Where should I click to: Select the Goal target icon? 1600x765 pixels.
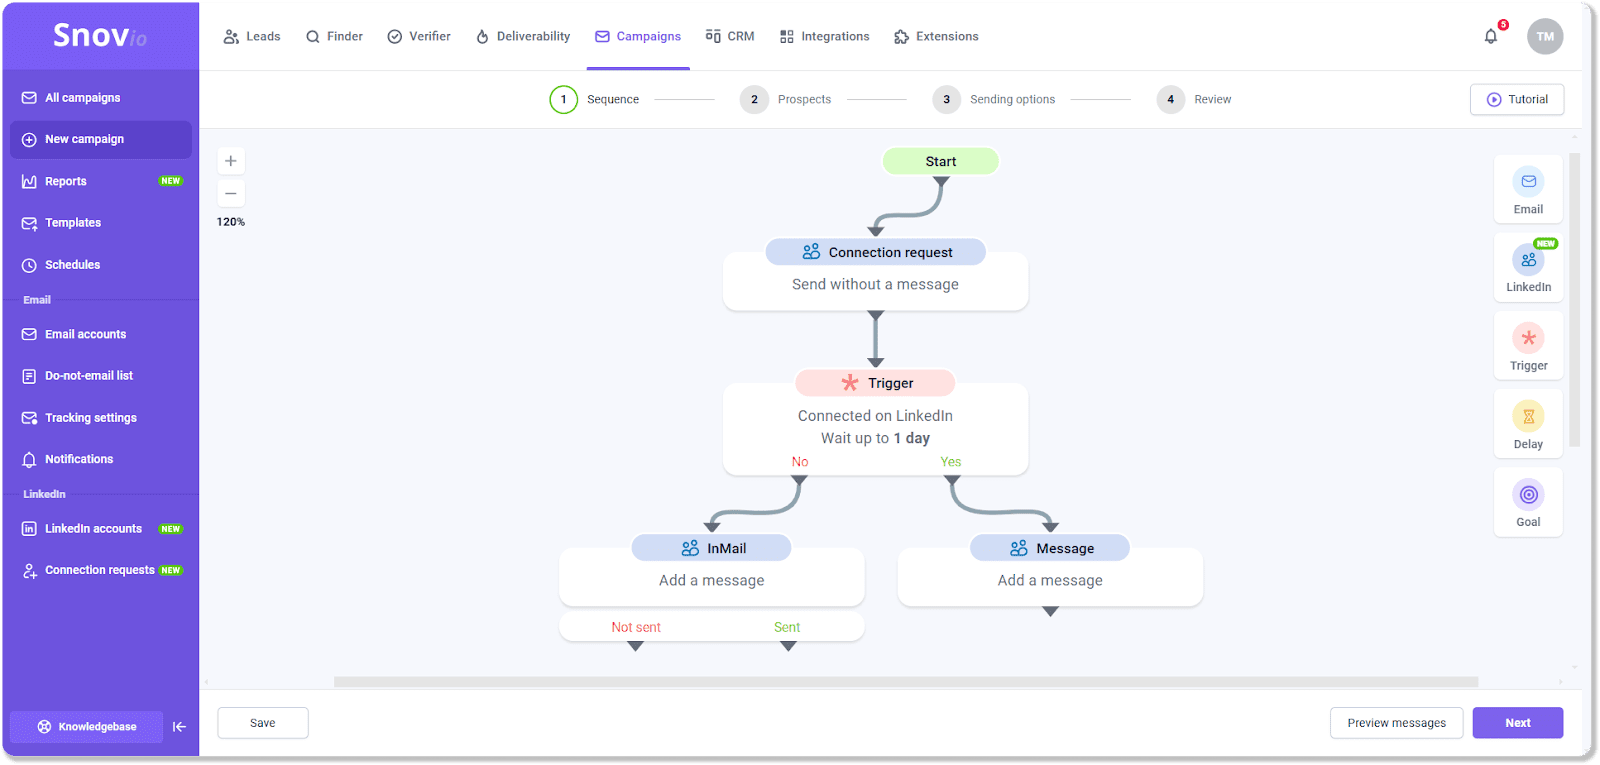coord(1528,494)
